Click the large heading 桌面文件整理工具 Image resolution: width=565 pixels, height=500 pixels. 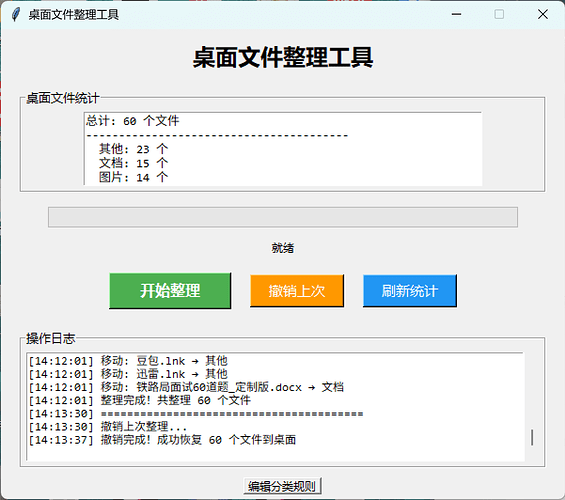coord(283,58)
